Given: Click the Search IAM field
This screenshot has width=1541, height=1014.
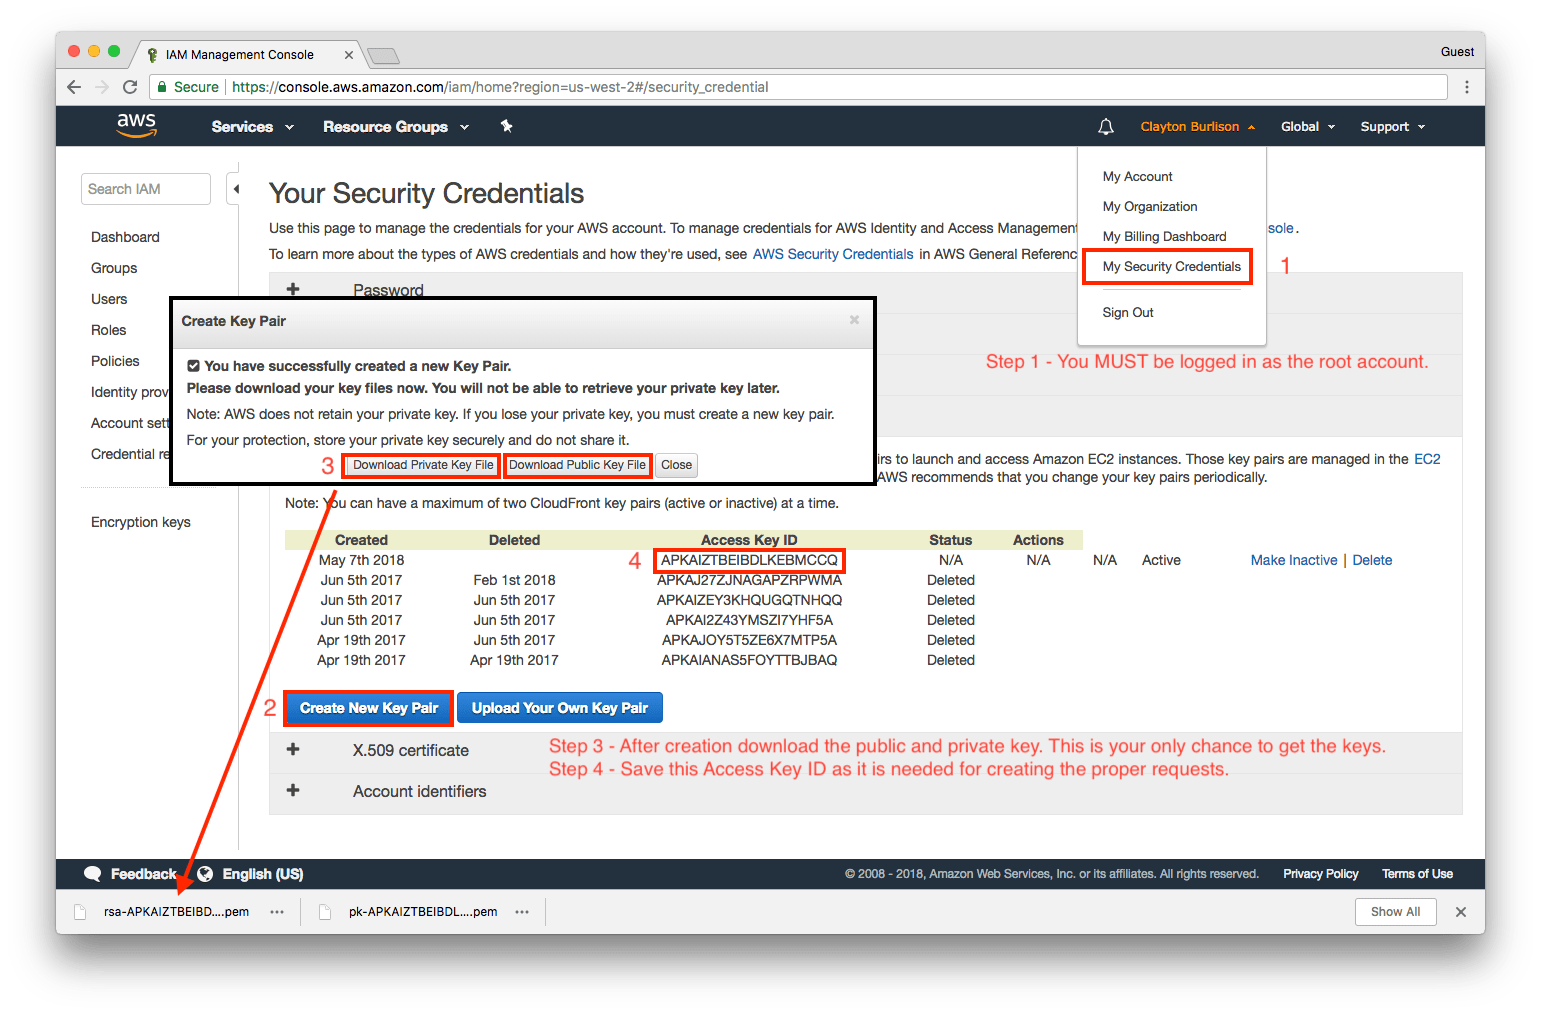Looking at the screenshot, I should click(146, 189).
